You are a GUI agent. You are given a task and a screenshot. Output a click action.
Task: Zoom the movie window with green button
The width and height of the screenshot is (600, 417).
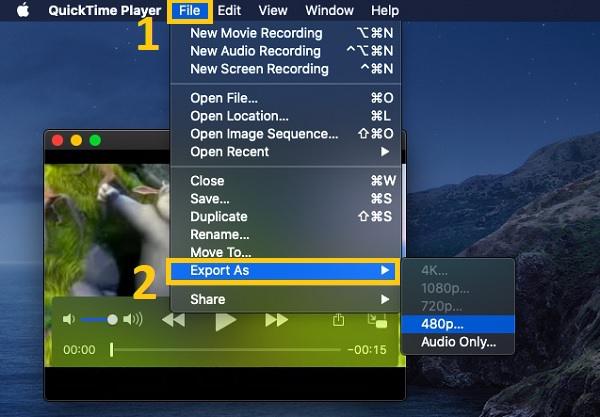pos(95,140)
